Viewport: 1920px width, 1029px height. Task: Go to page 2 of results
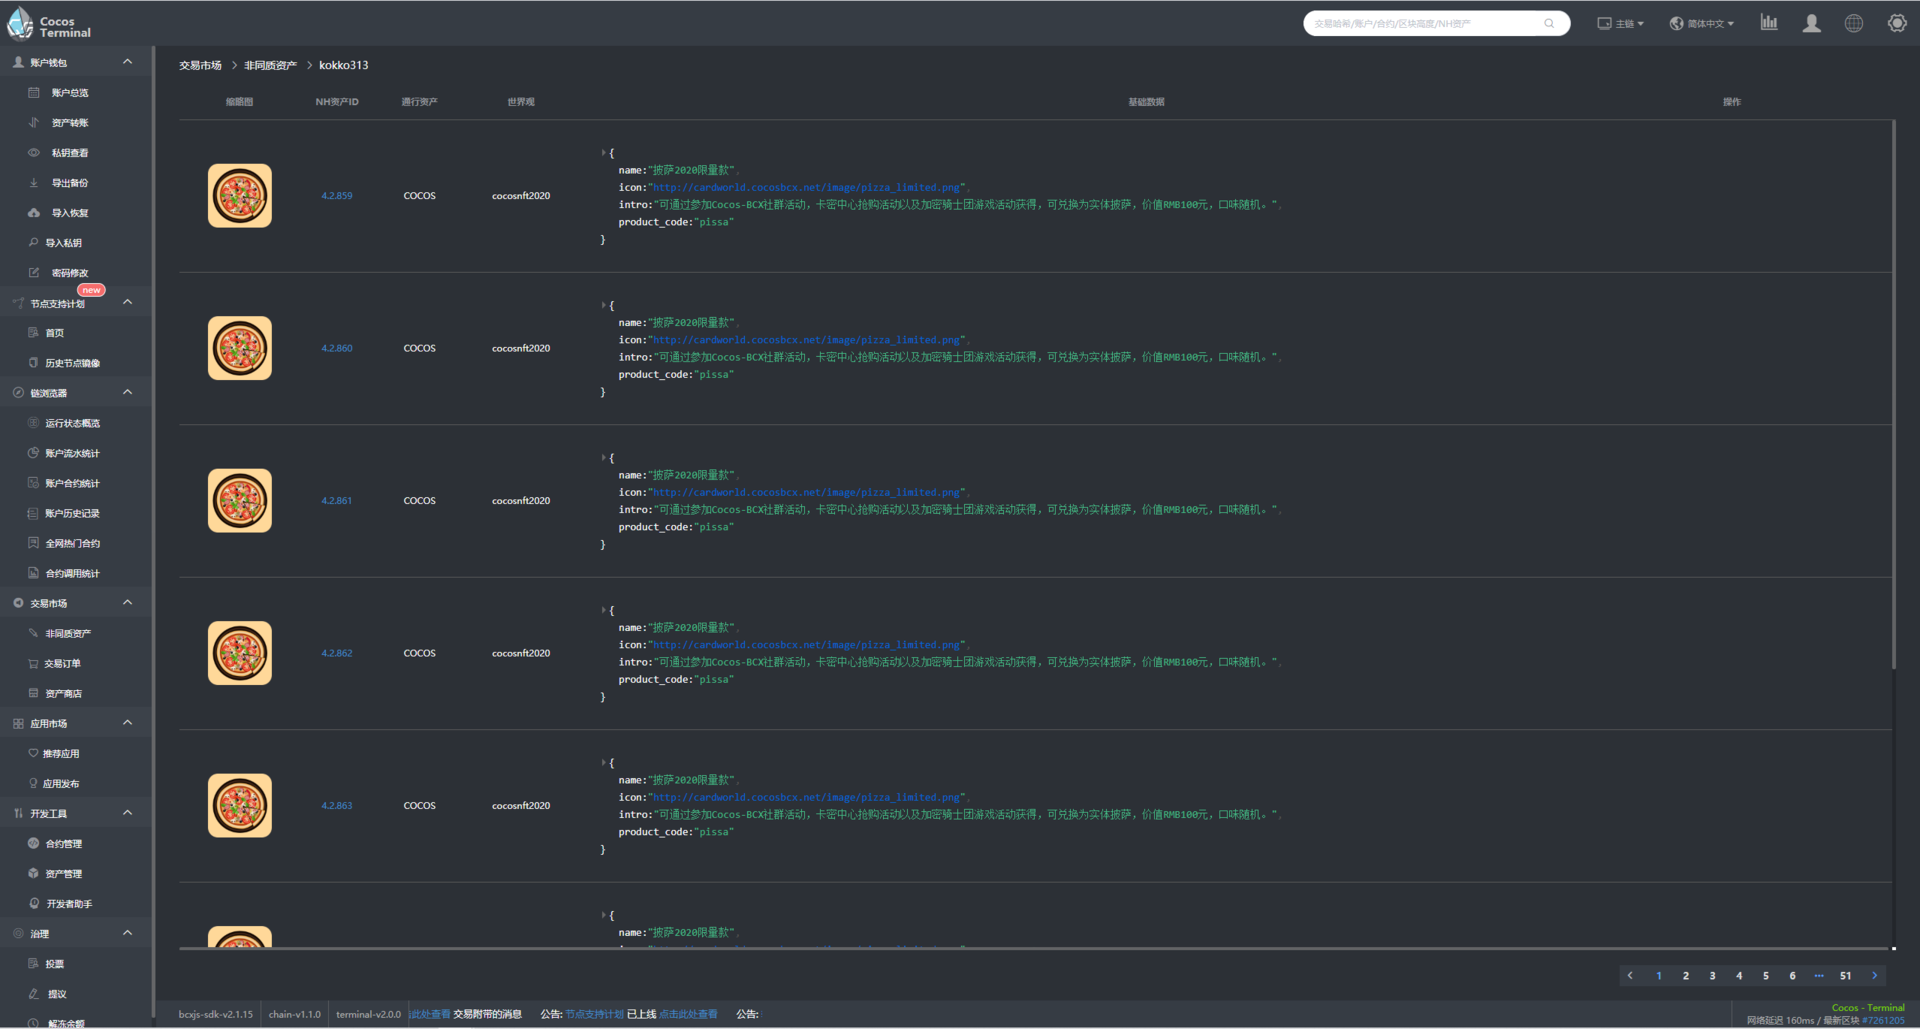[1685, 976]
